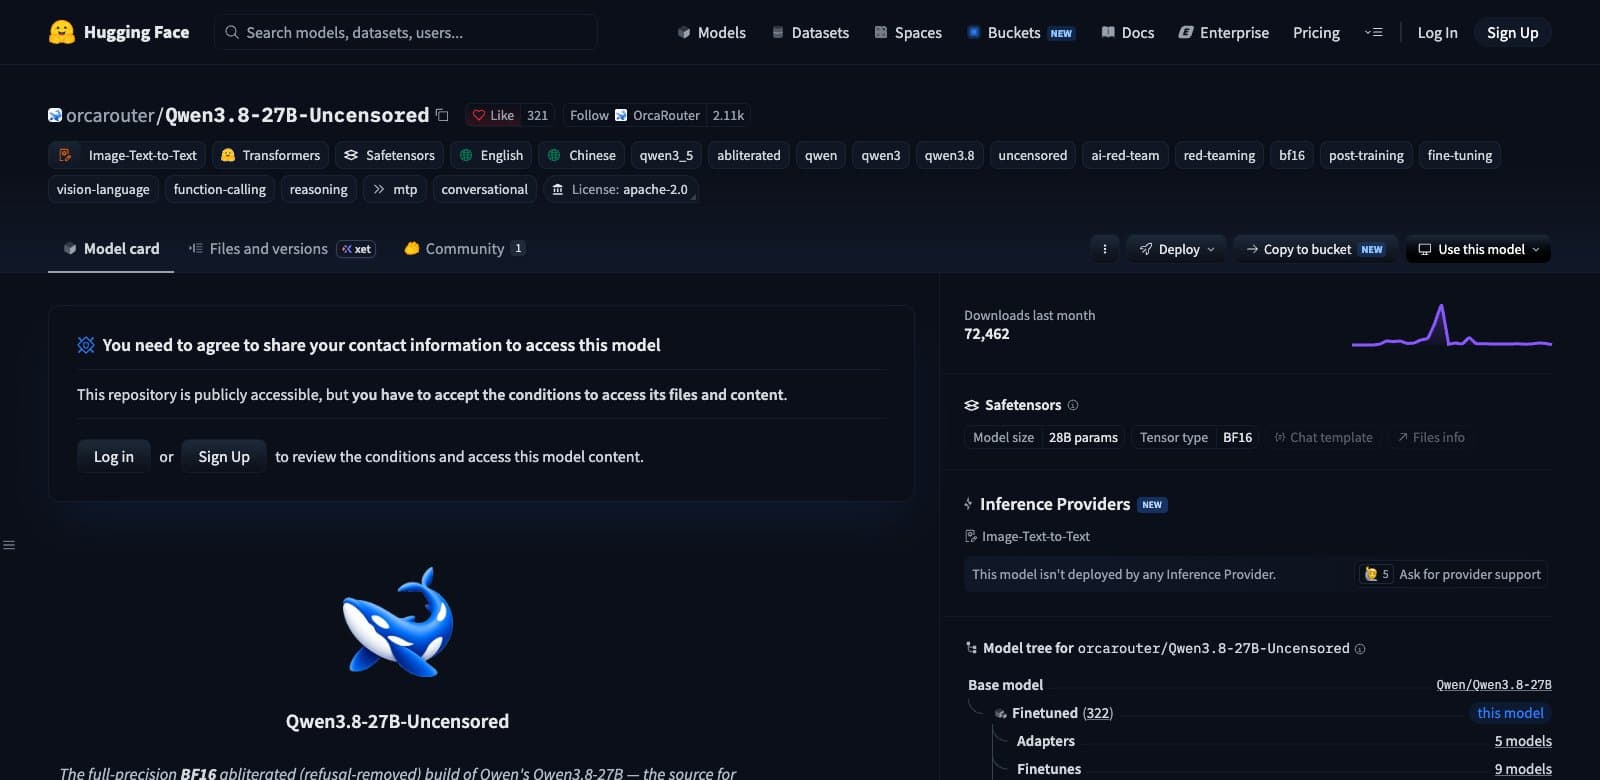The image size is (1600, 780).
Task: Click the mtp tag
Action: pos(395,189)
